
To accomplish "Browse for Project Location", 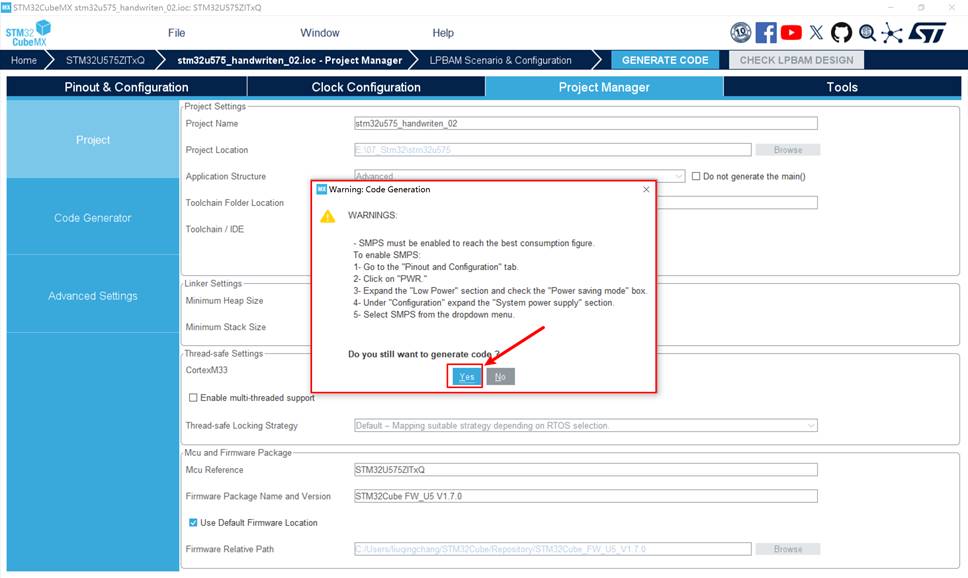I will 788,150.
